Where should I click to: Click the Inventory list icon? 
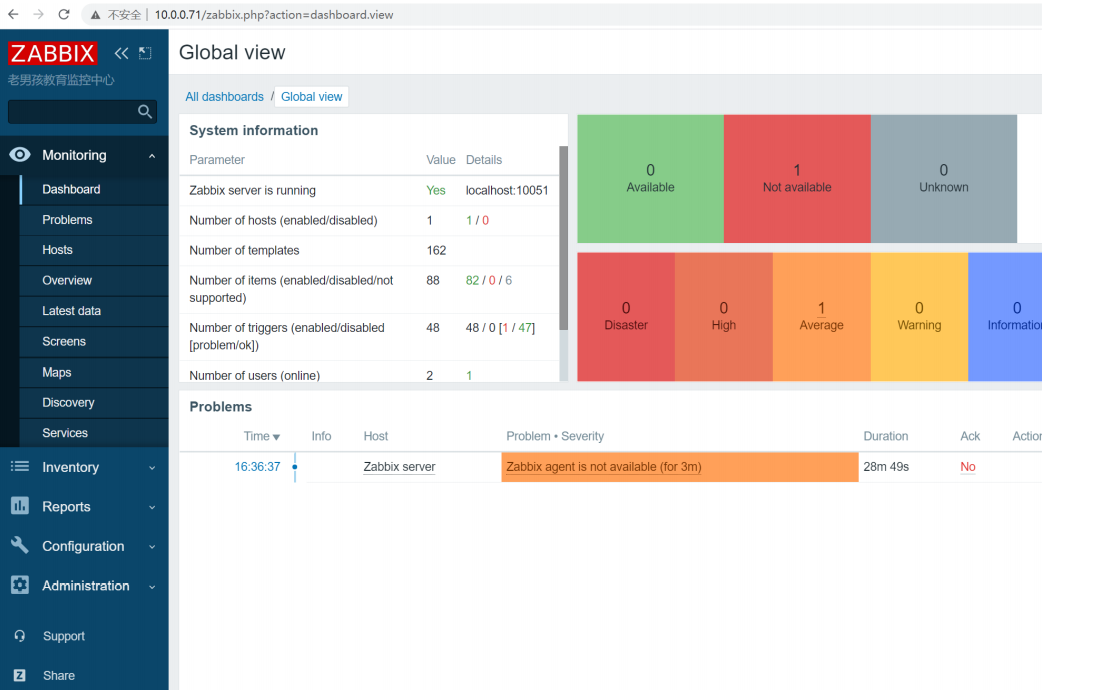coord(20,466)
